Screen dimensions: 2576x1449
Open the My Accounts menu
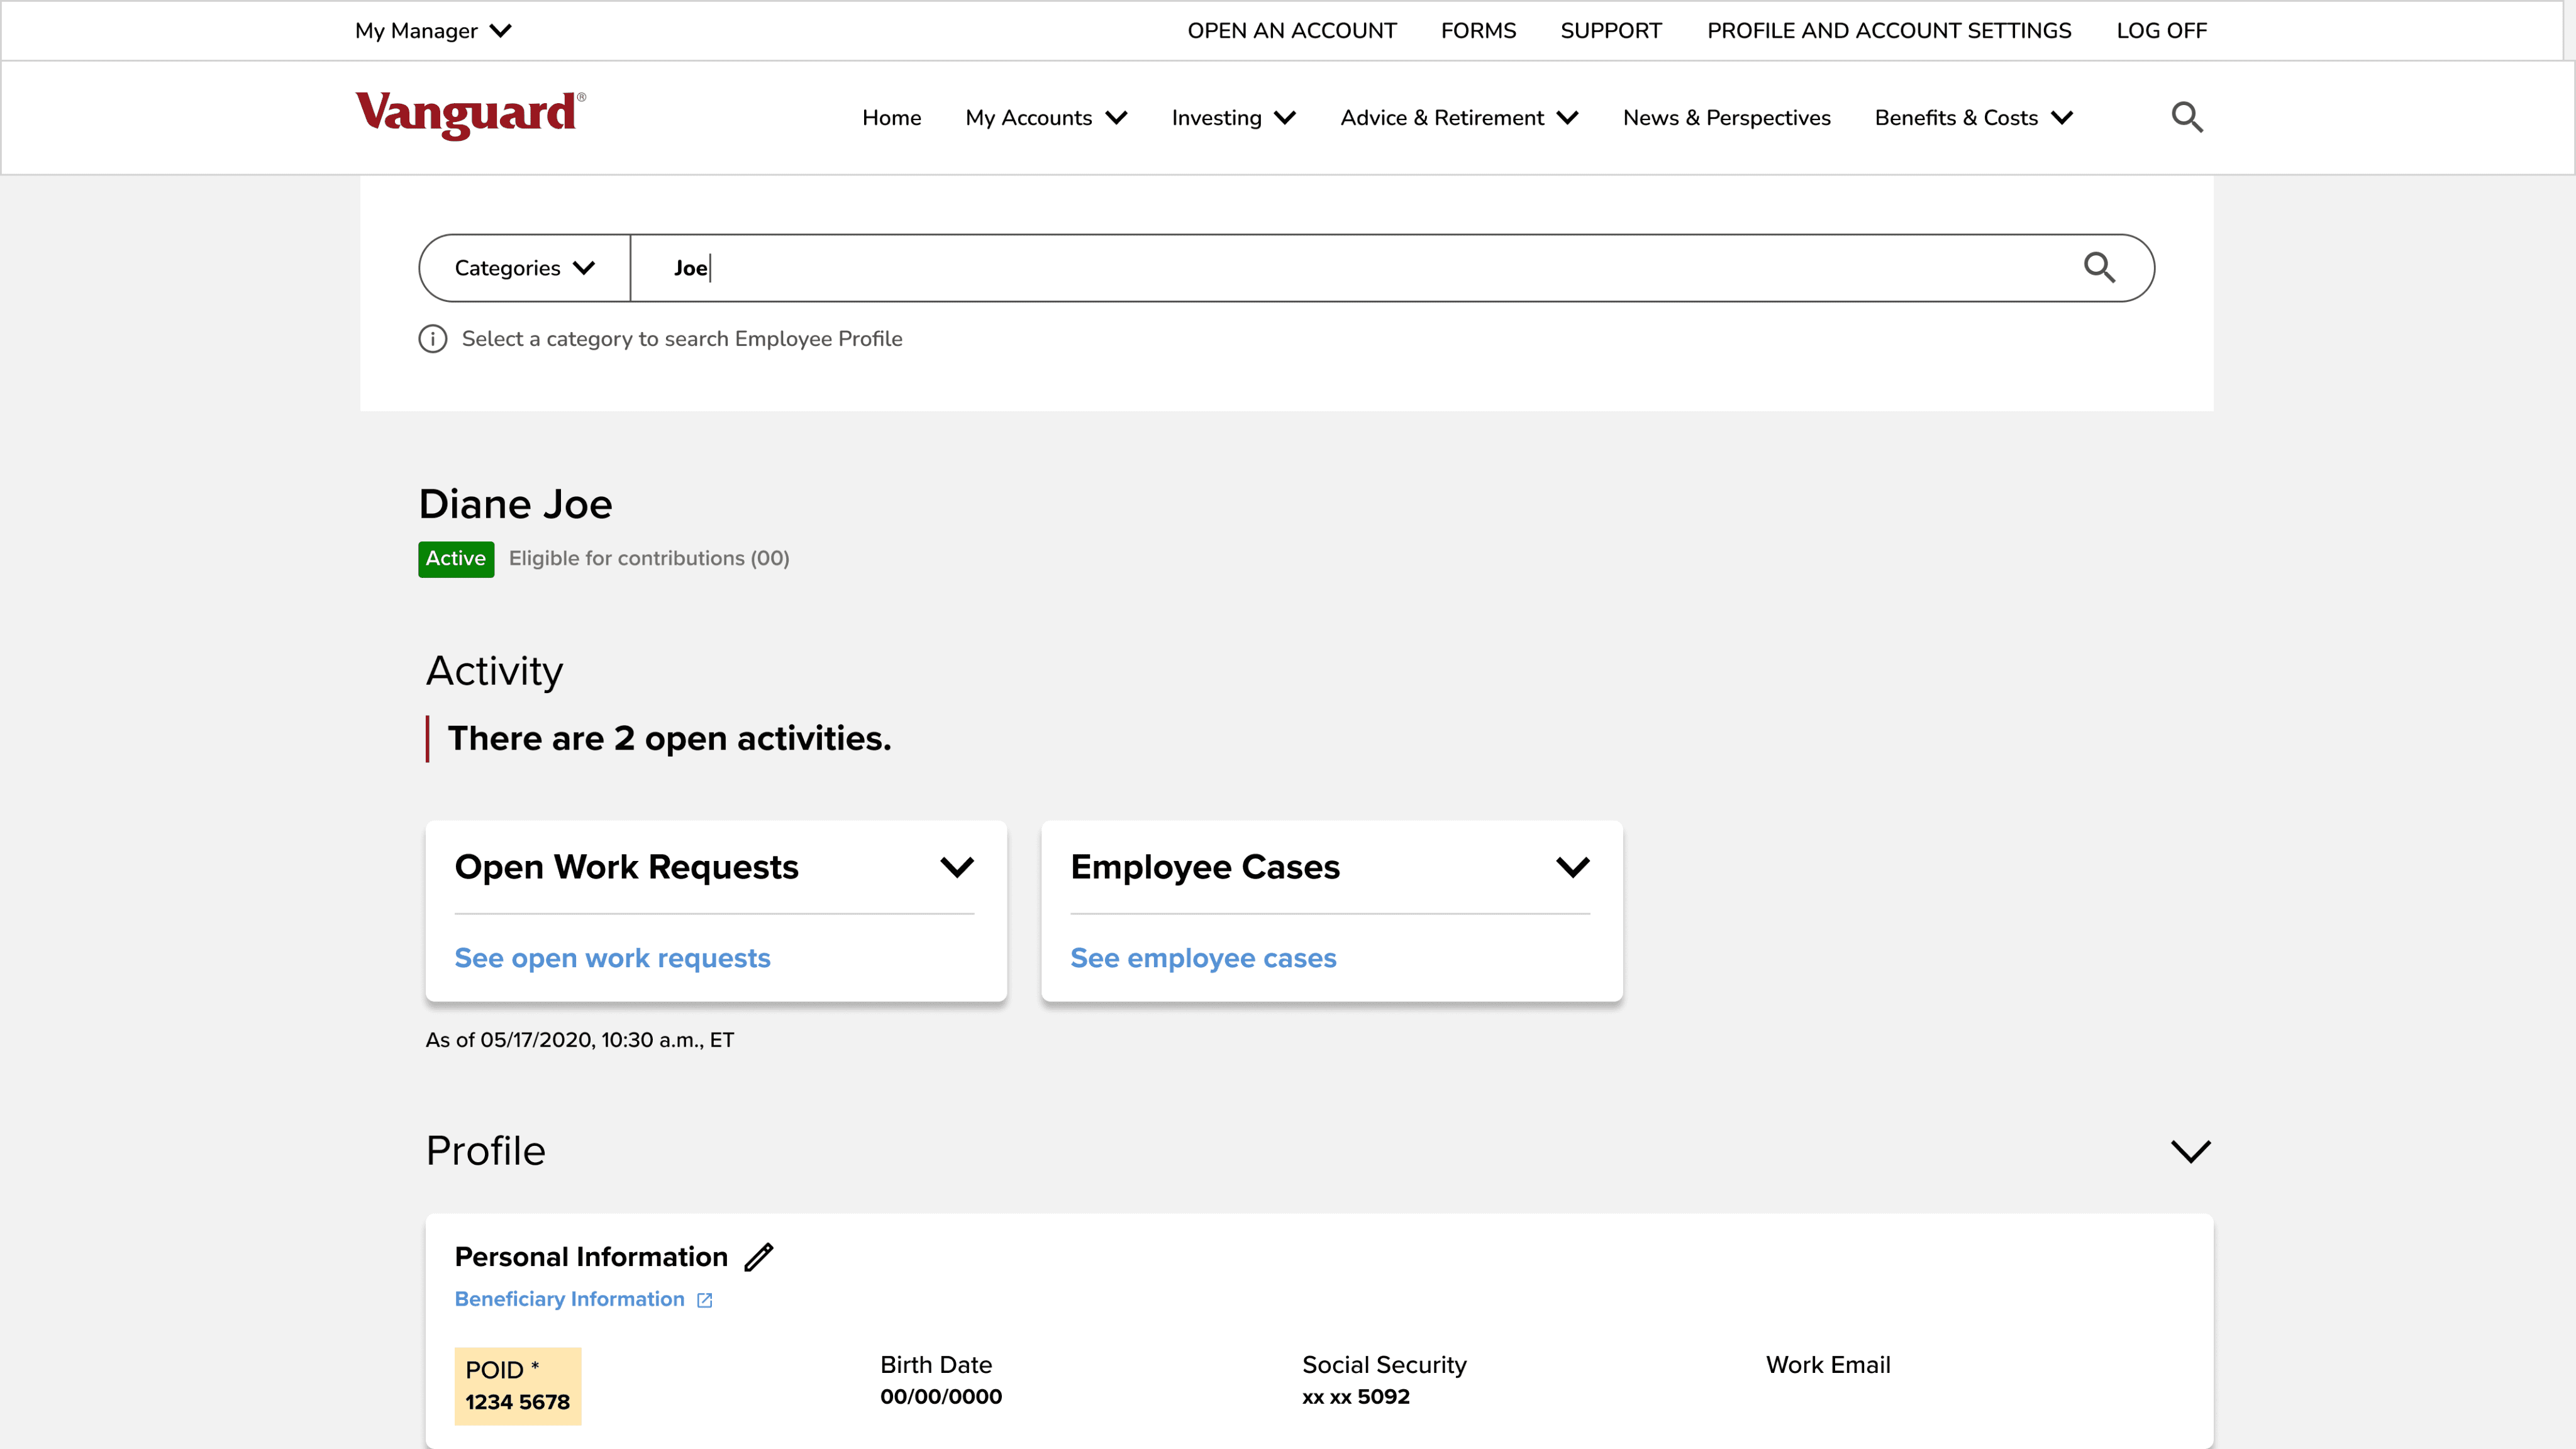click(1045, 118)
